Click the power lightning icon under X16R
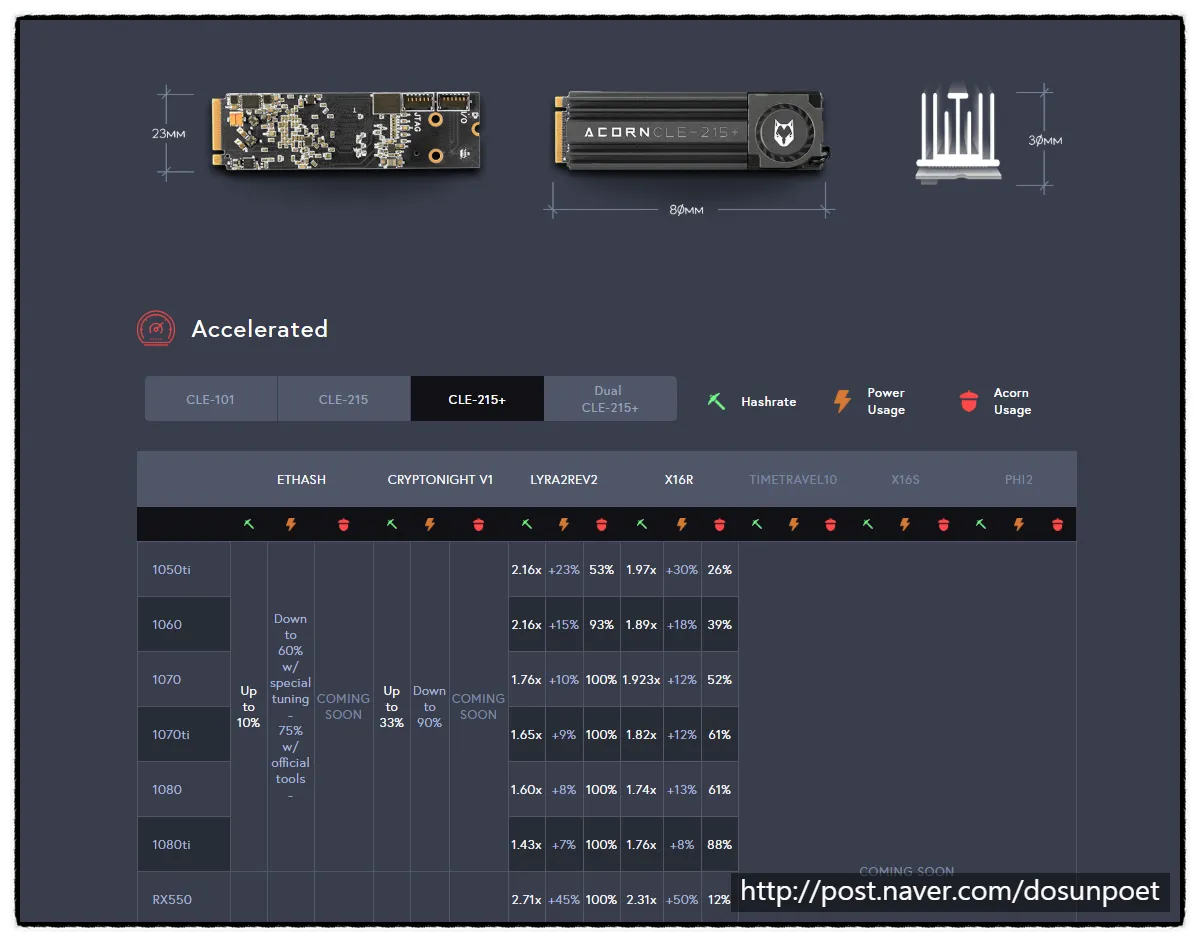Viewport: 1200px width, 942px height. 682,524
